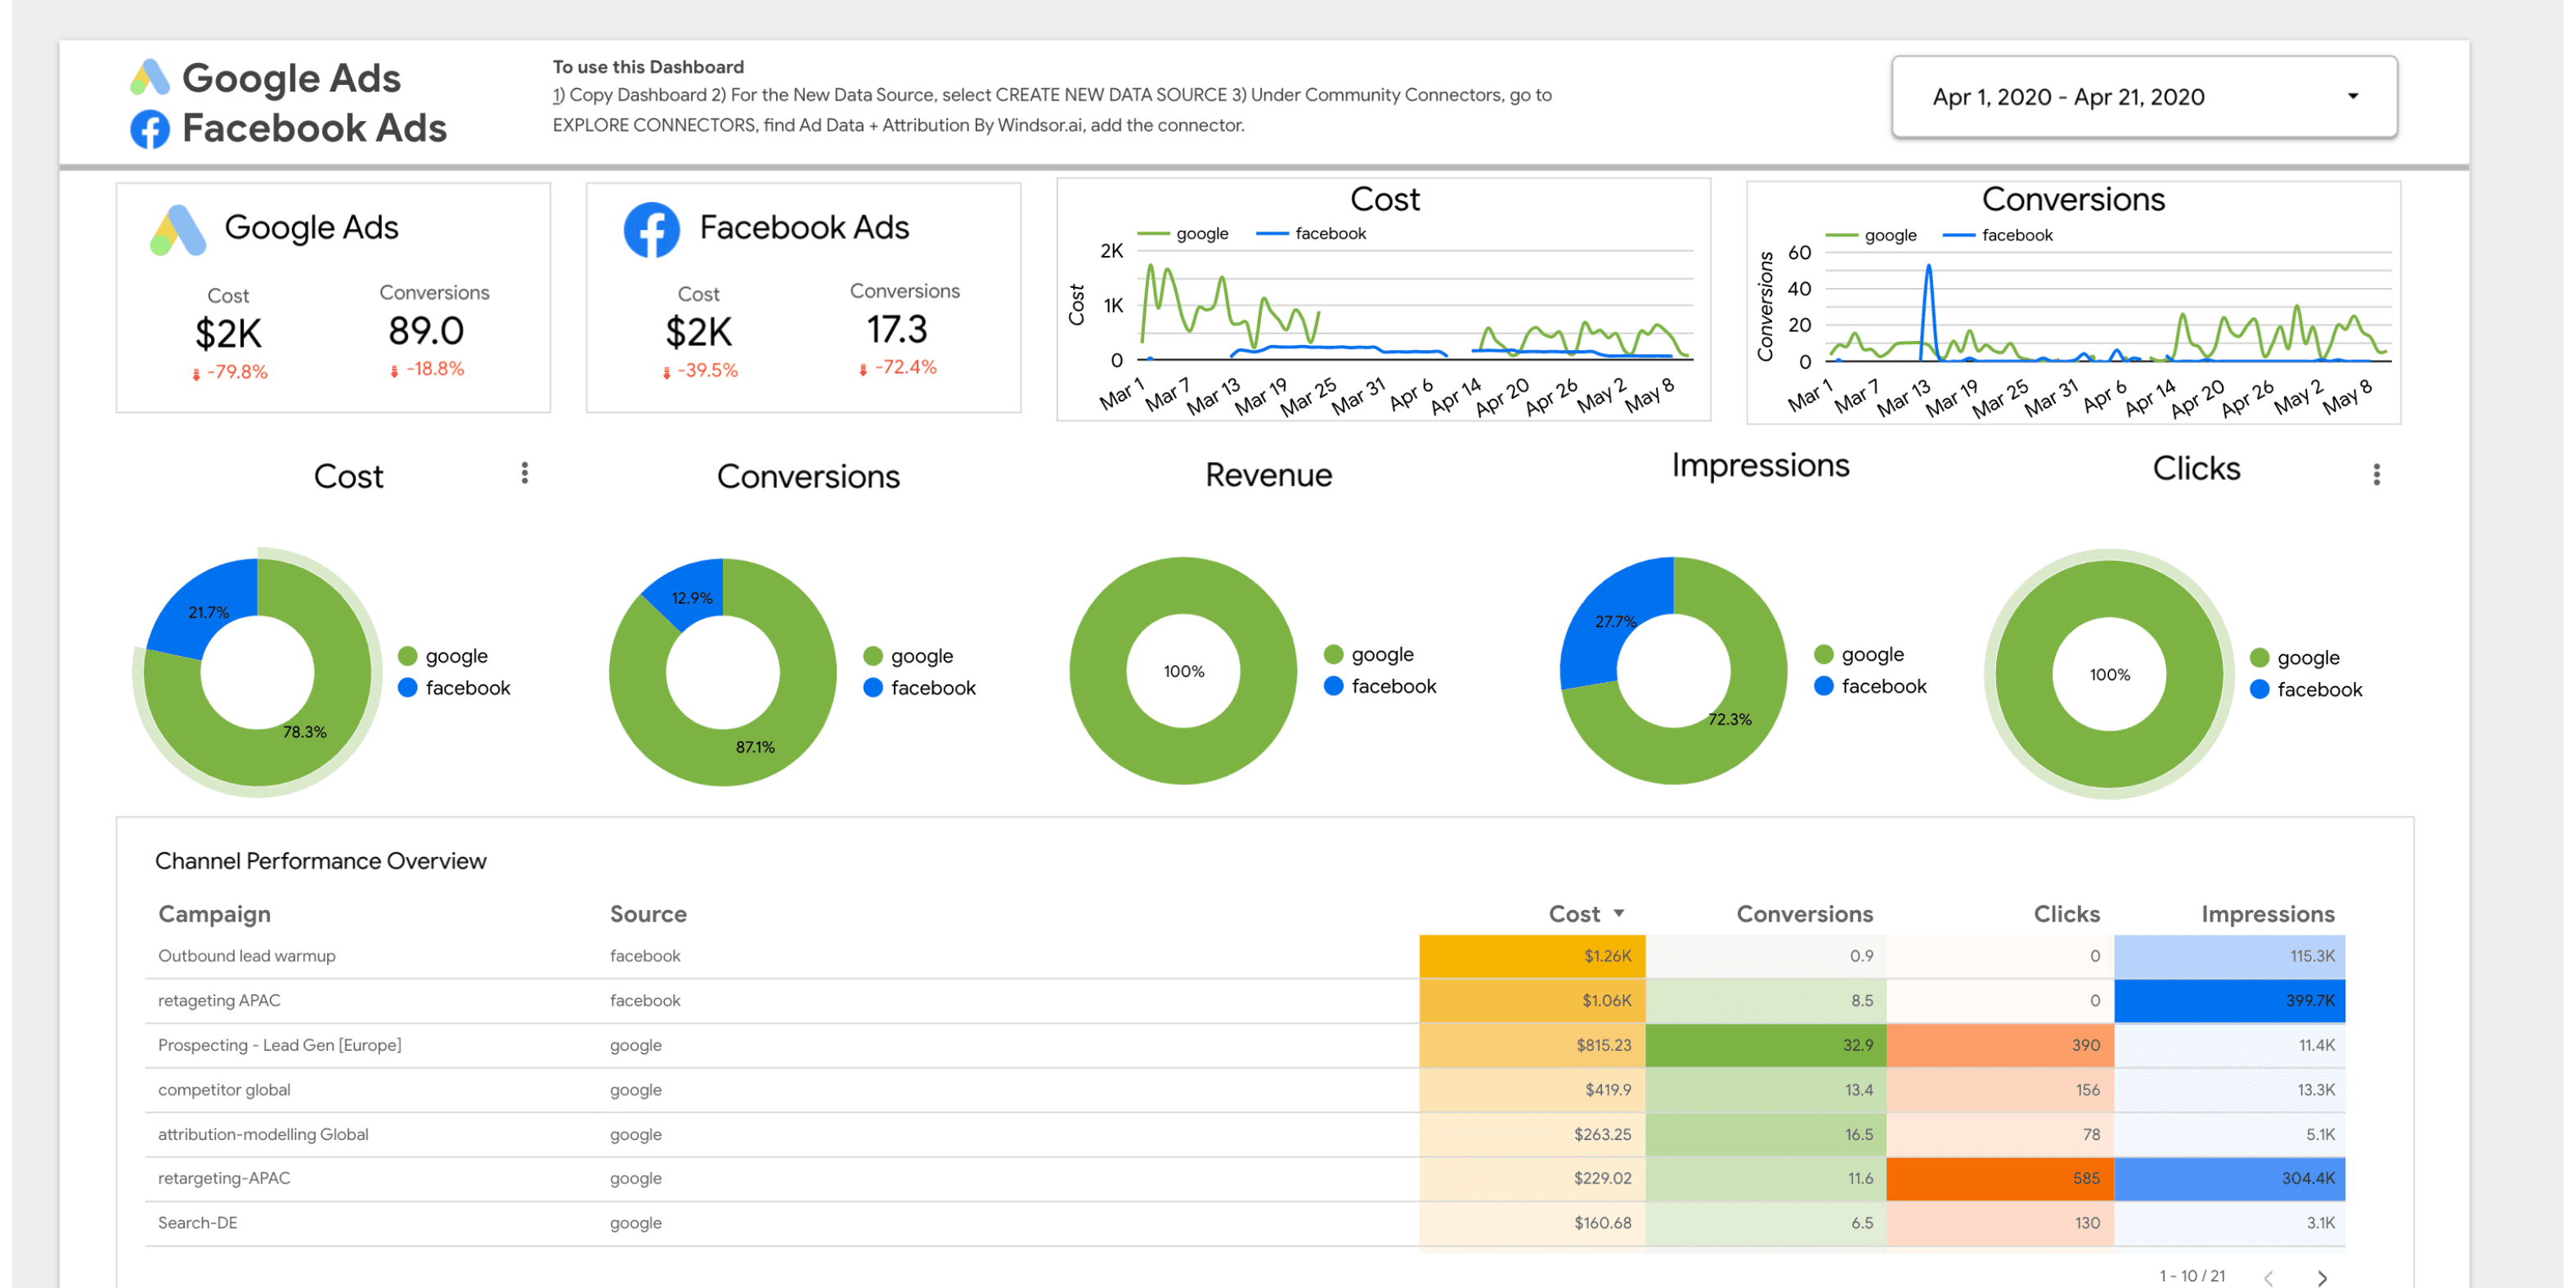Click the 1 - 10 / 21 pagination label

(2191, 1276)
